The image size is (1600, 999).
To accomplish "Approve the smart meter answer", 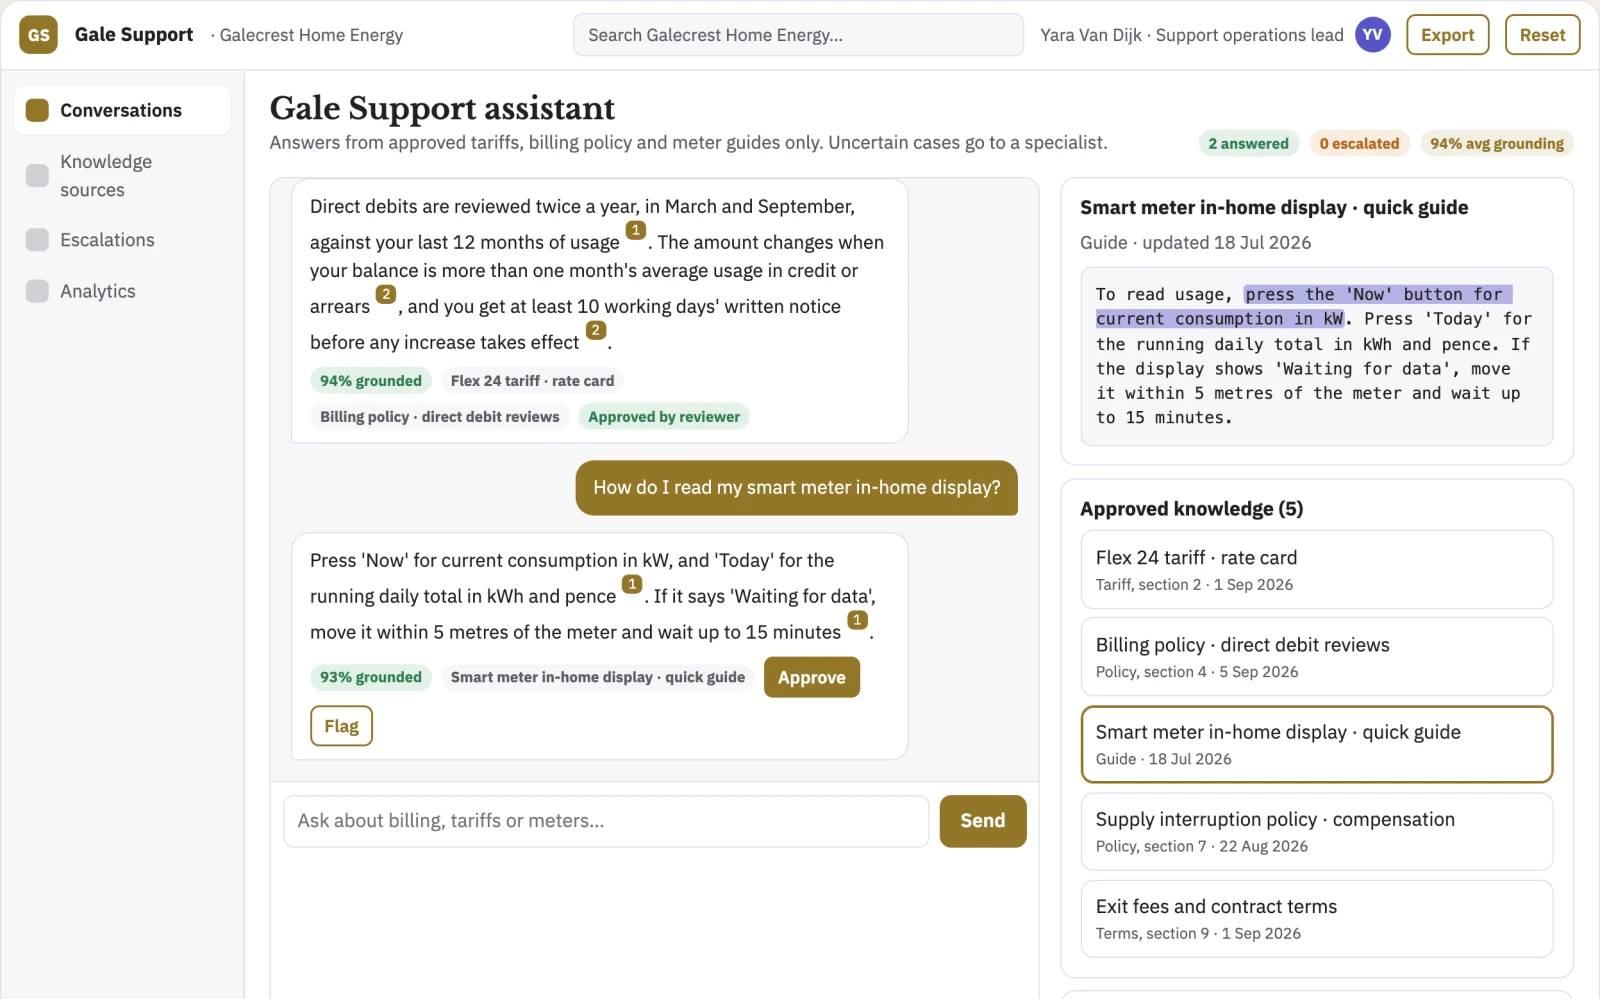I will click(x=811, y=677).
